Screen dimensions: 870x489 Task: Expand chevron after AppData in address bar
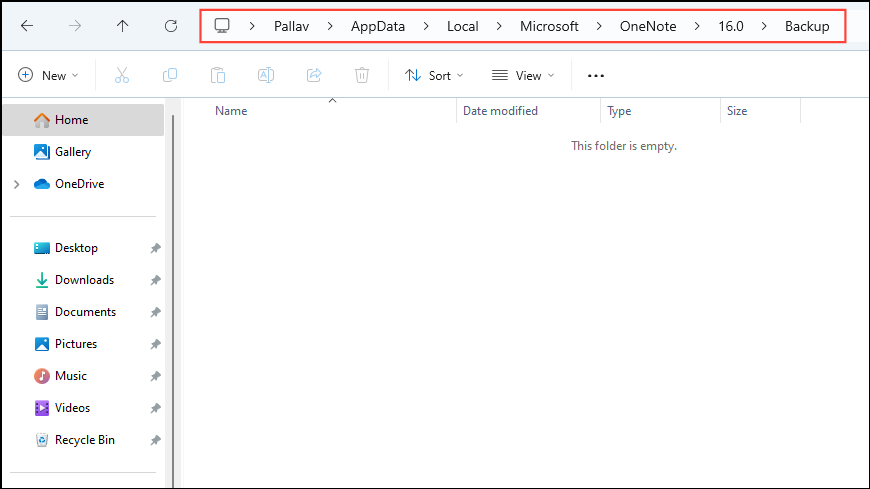pos(426,26)
